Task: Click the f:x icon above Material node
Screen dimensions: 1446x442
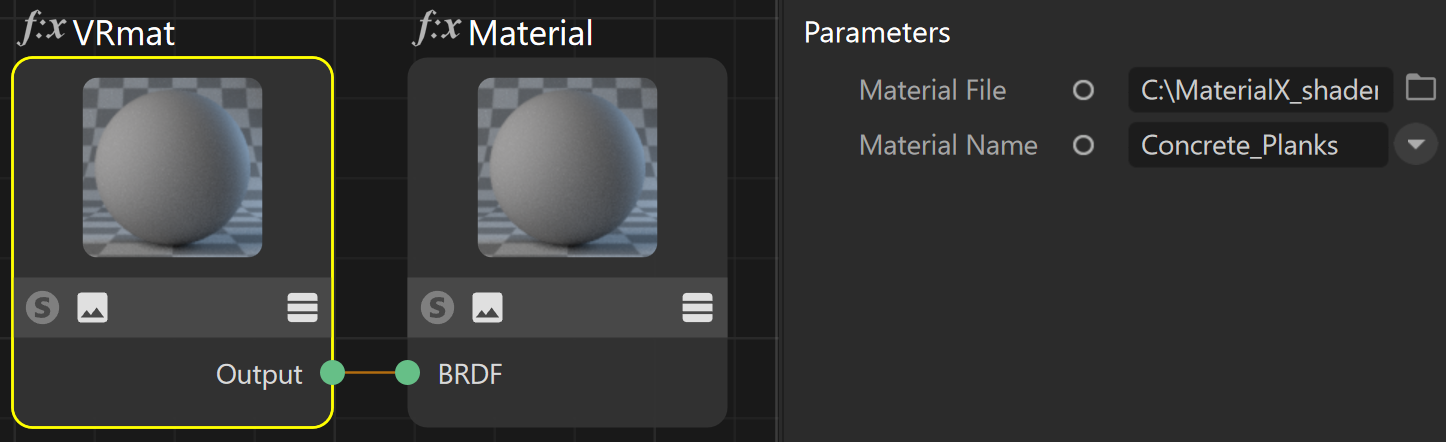Action: tap(437, 30)
